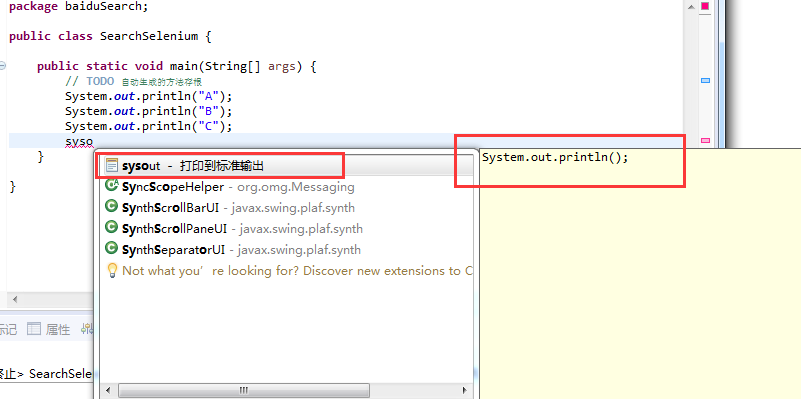
Task: Open the "Discover new extensions" suggestion
Action: pos(286,271)
